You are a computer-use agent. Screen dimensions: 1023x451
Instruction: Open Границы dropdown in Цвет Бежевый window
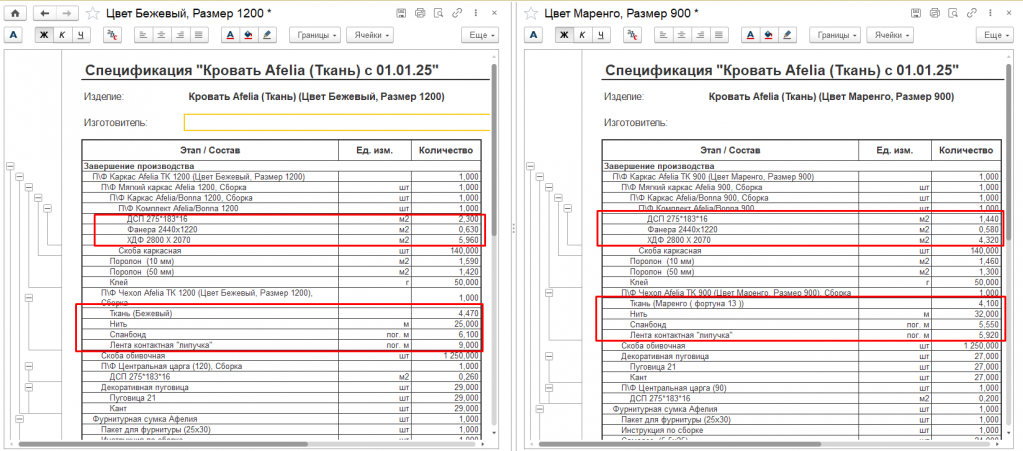coord(316,35)
